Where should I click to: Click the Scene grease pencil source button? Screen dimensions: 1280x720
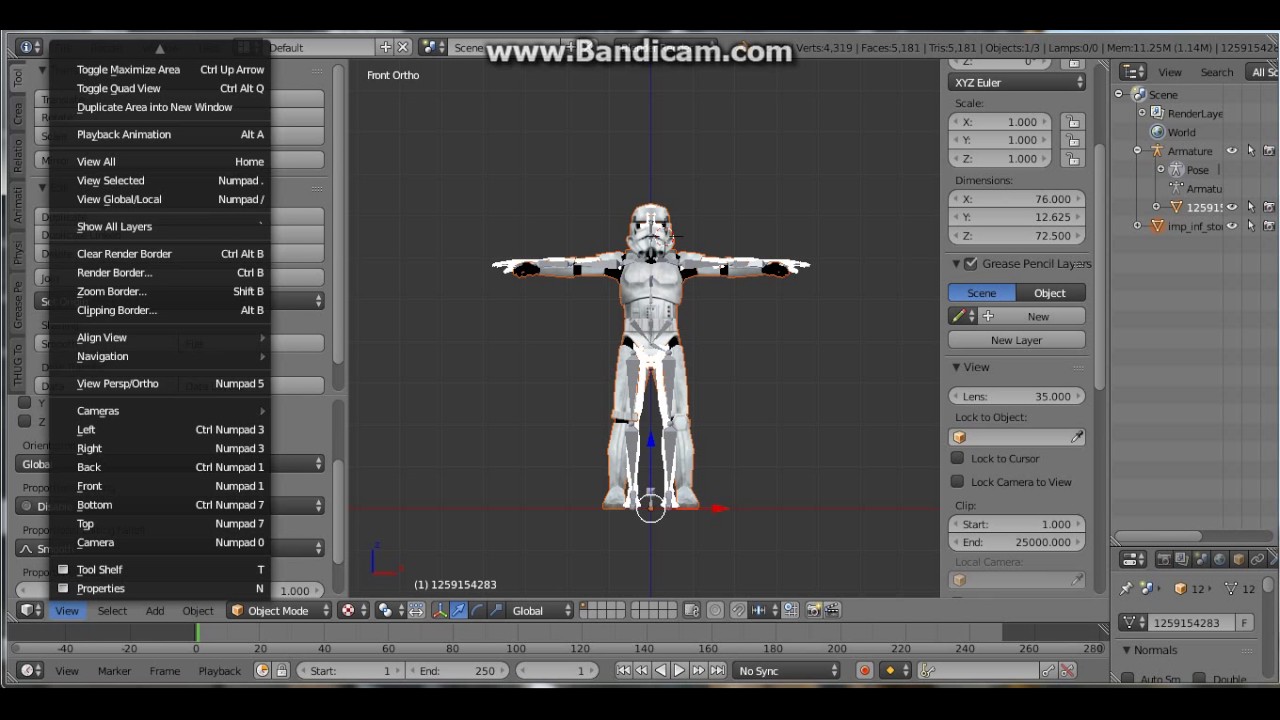(x=982, y=293)
